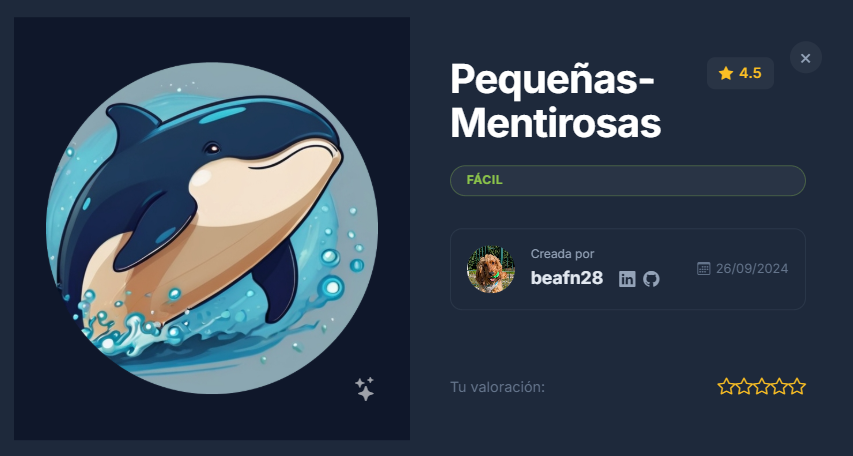Click the orca whale machine image

point(212,228)
